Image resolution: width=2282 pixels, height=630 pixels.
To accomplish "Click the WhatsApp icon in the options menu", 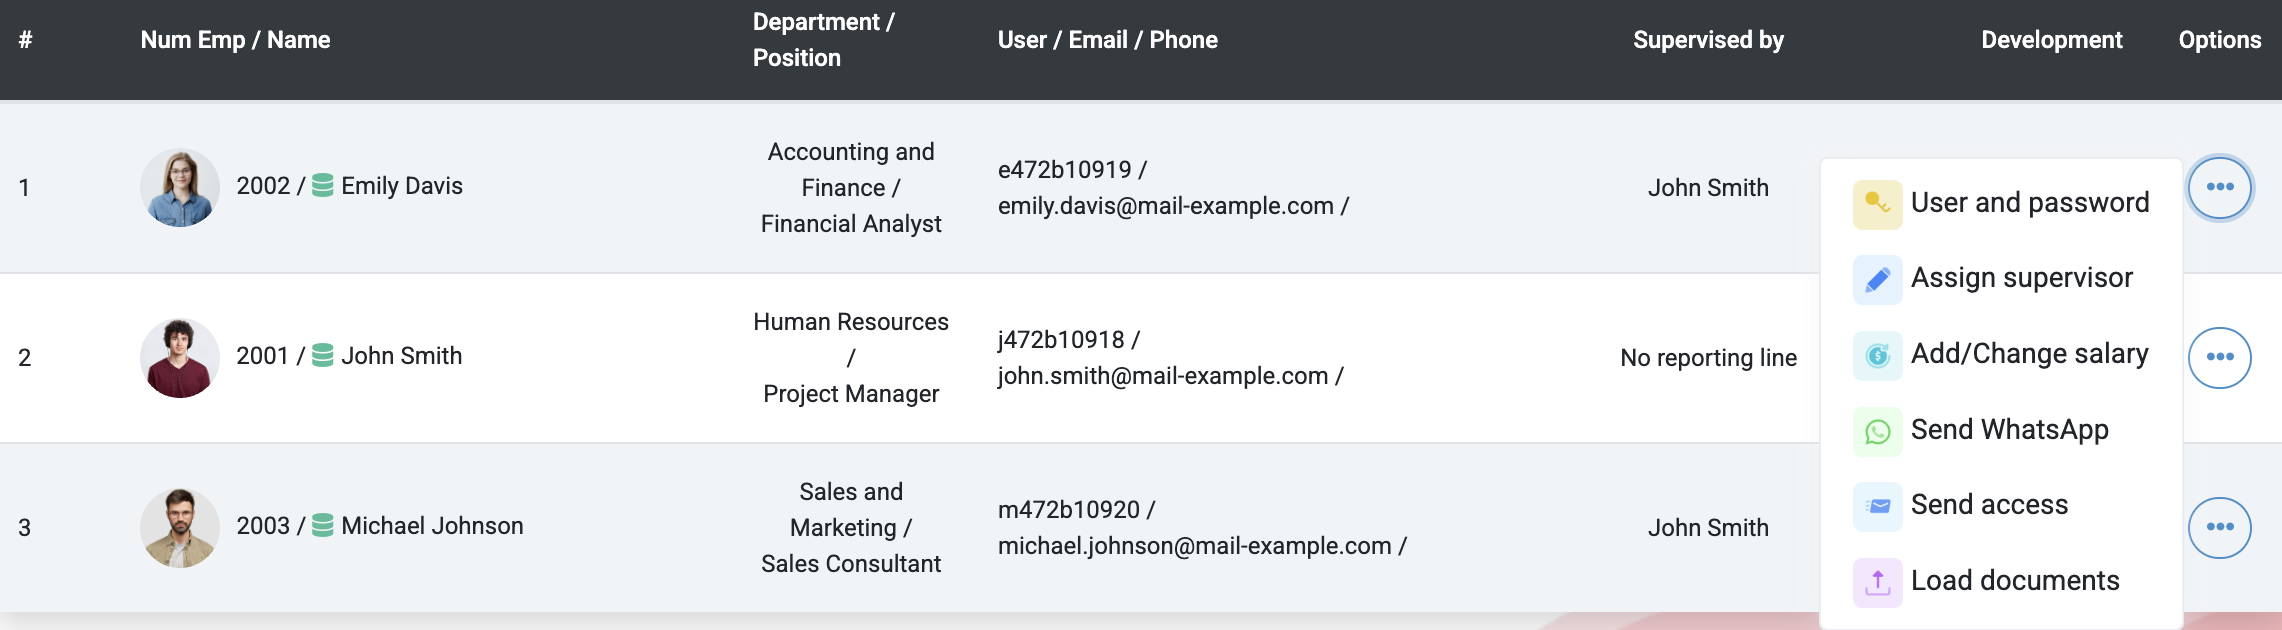I will tap(1877, 431).
